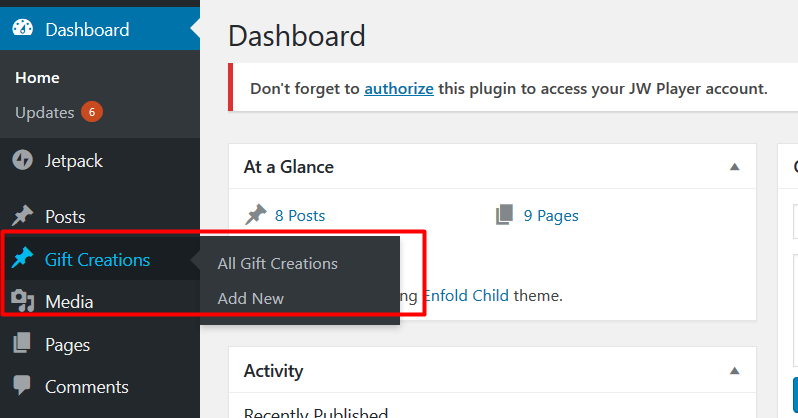Viewport: 798px width, 418px height.
Task: Click the Comments speech bubble icon
Action: pos(22,385)
